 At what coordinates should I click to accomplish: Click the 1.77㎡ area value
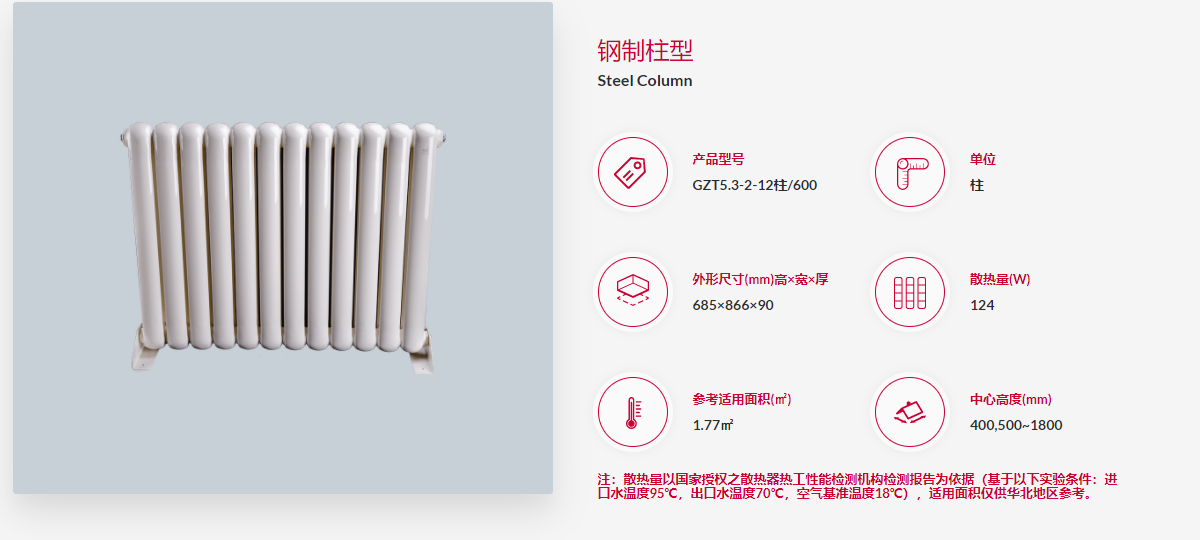tap(713, 425)
